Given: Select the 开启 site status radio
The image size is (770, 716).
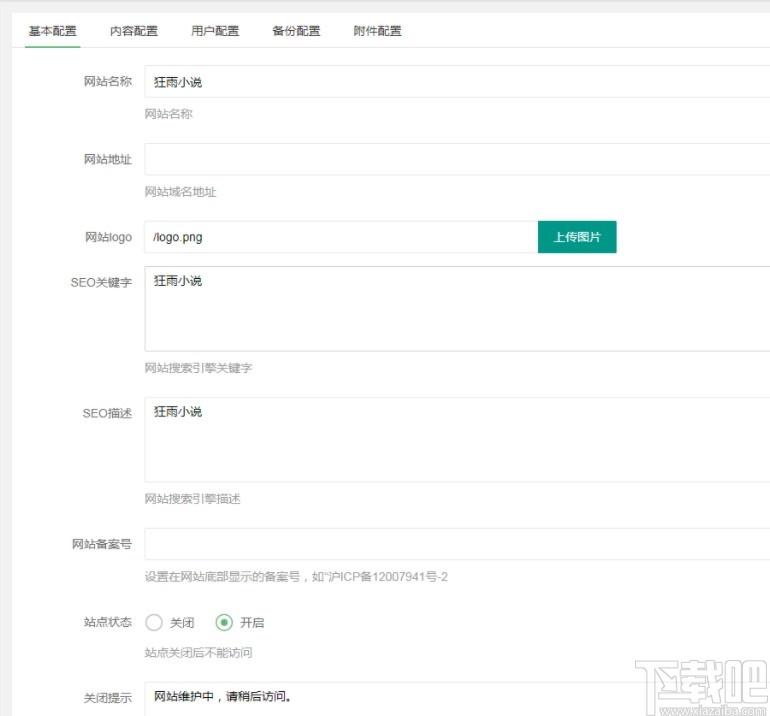Looking at the screenshot, I should coord(224,622).
